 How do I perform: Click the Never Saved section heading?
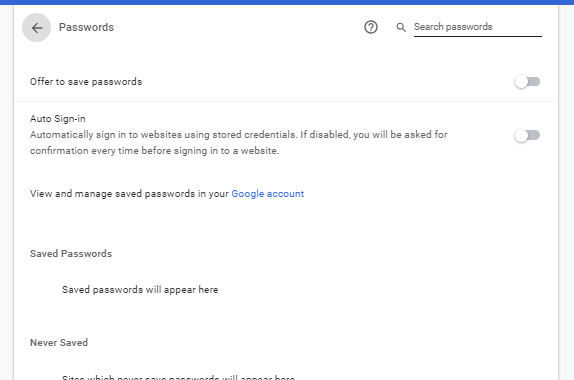coord(59,343)
